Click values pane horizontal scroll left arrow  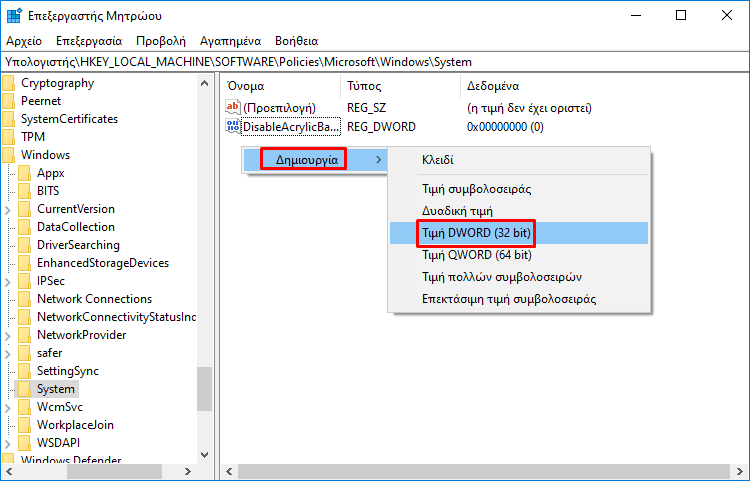coord(230,472)
